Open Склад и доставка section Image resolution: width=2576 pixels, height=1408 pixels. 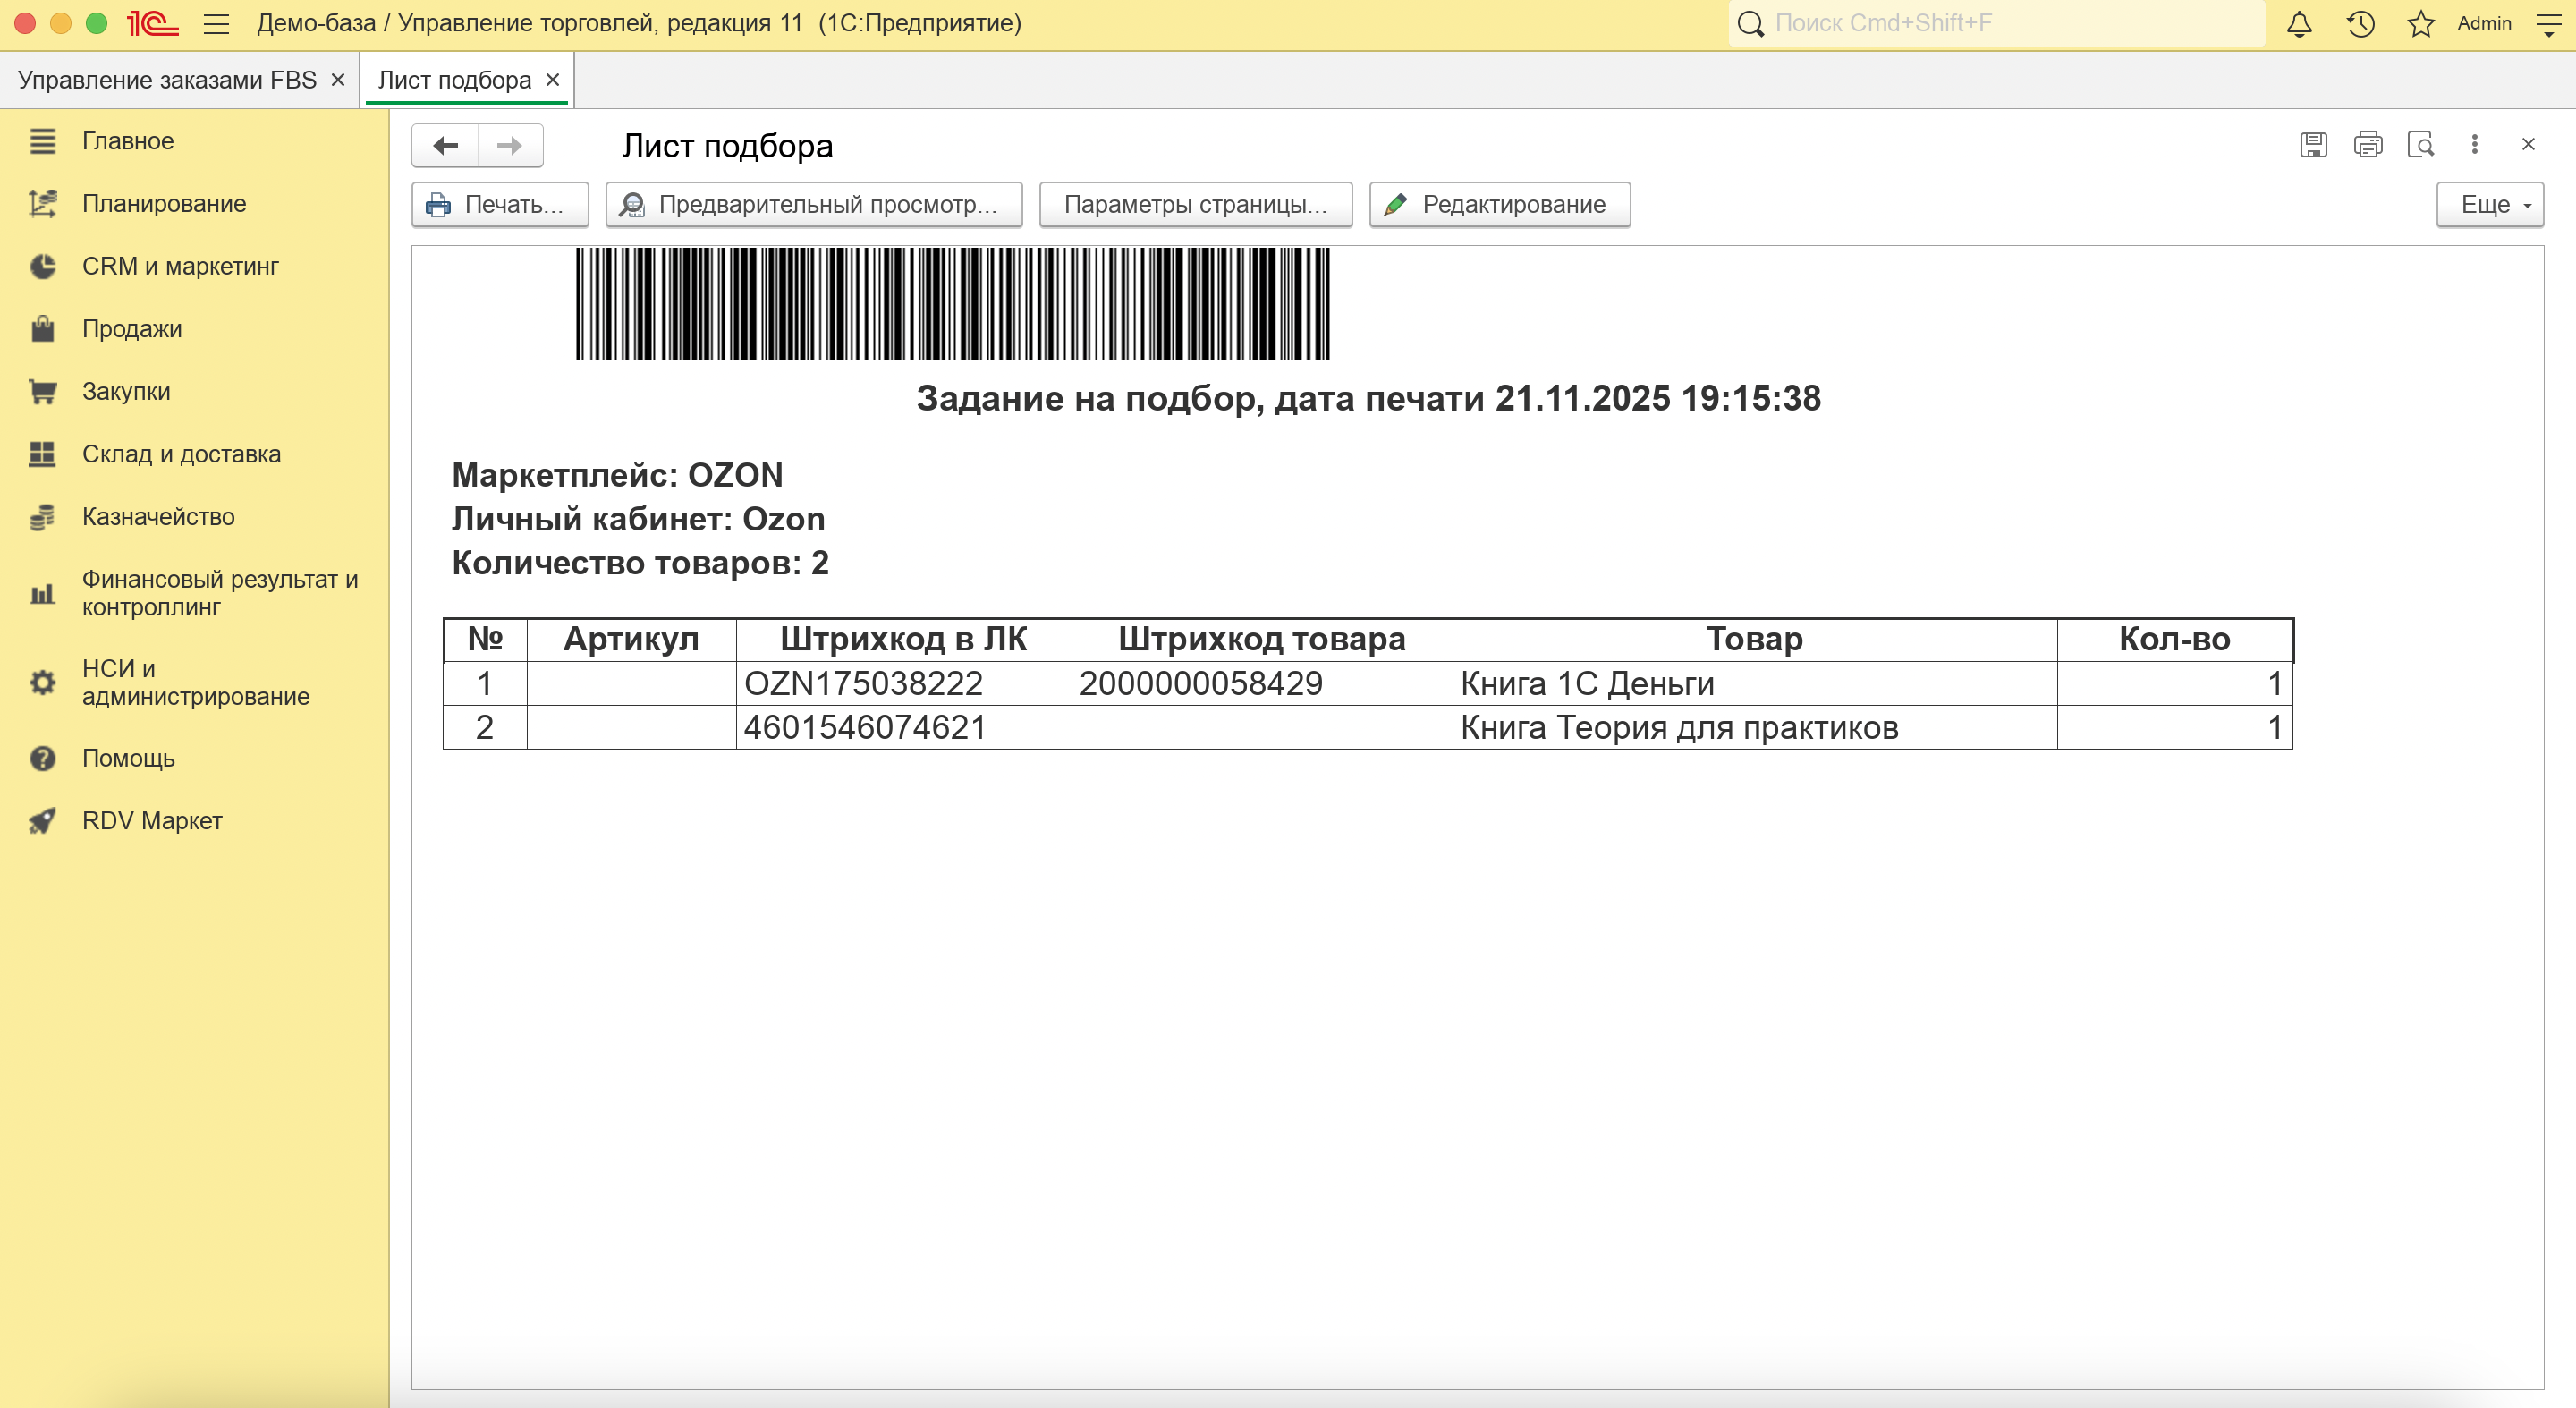point(181,454)
